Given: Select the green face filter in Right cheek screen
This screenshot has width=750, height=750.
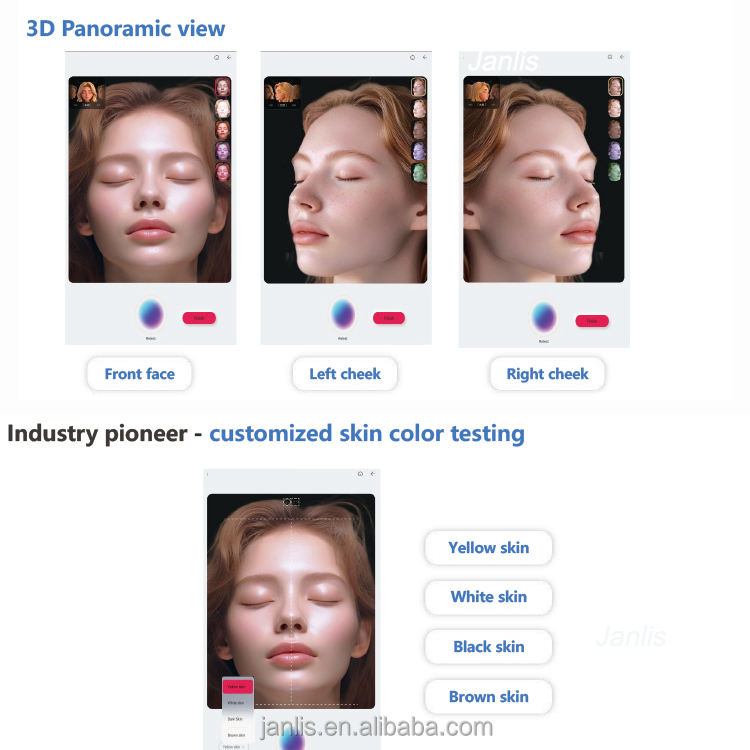Looking at the screenshot, I should pyautogui.click(x=615, y=171).
